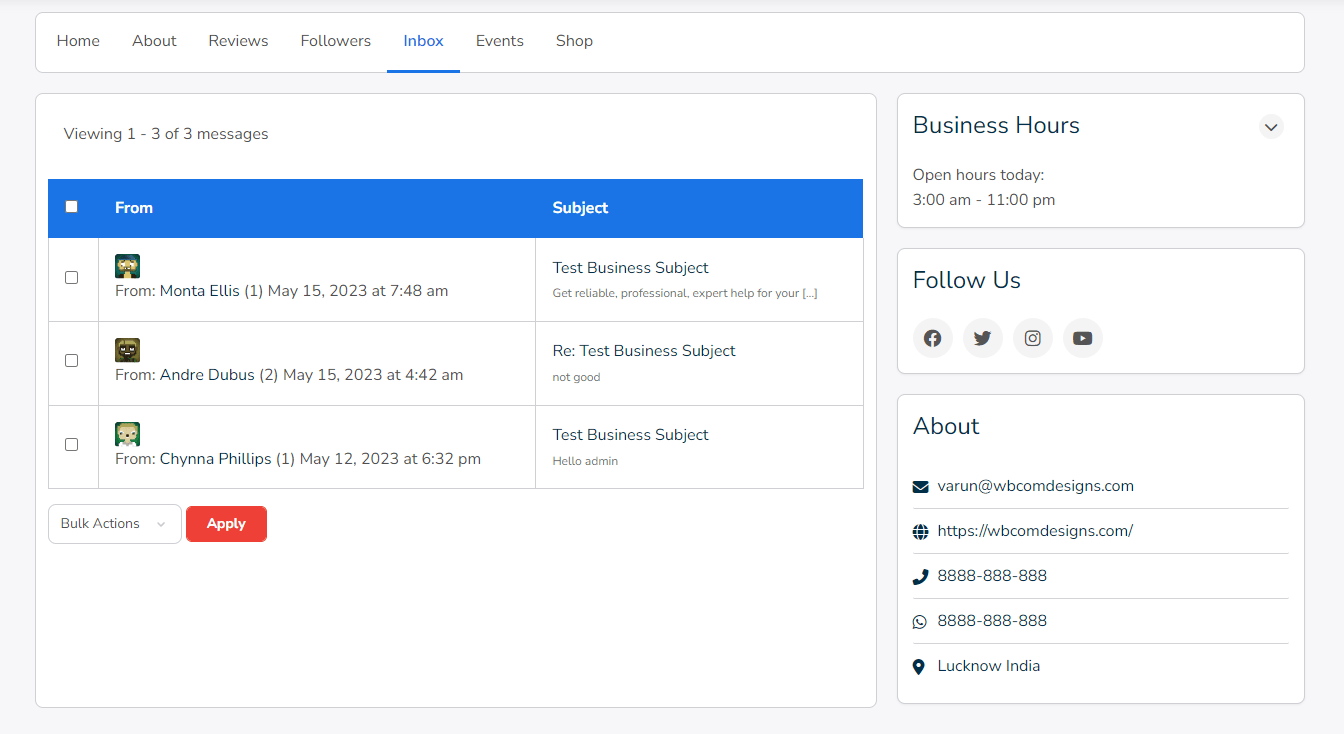Viewport: 1344px width, 734px height.
Task: Switch to the Reviews tab
Action: pyautogui.click(x=238, y=41)
